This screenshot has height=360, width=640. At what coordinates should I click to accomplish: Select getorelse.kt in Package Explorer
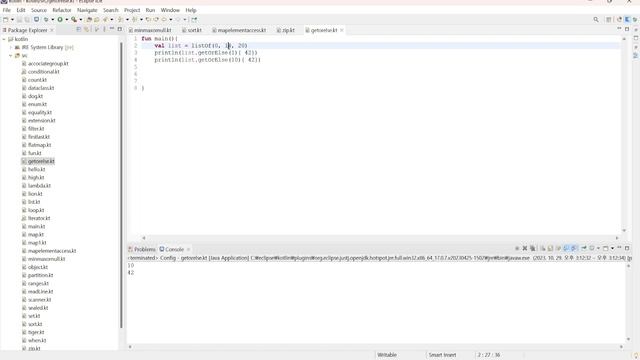click(x=38, y=161)
